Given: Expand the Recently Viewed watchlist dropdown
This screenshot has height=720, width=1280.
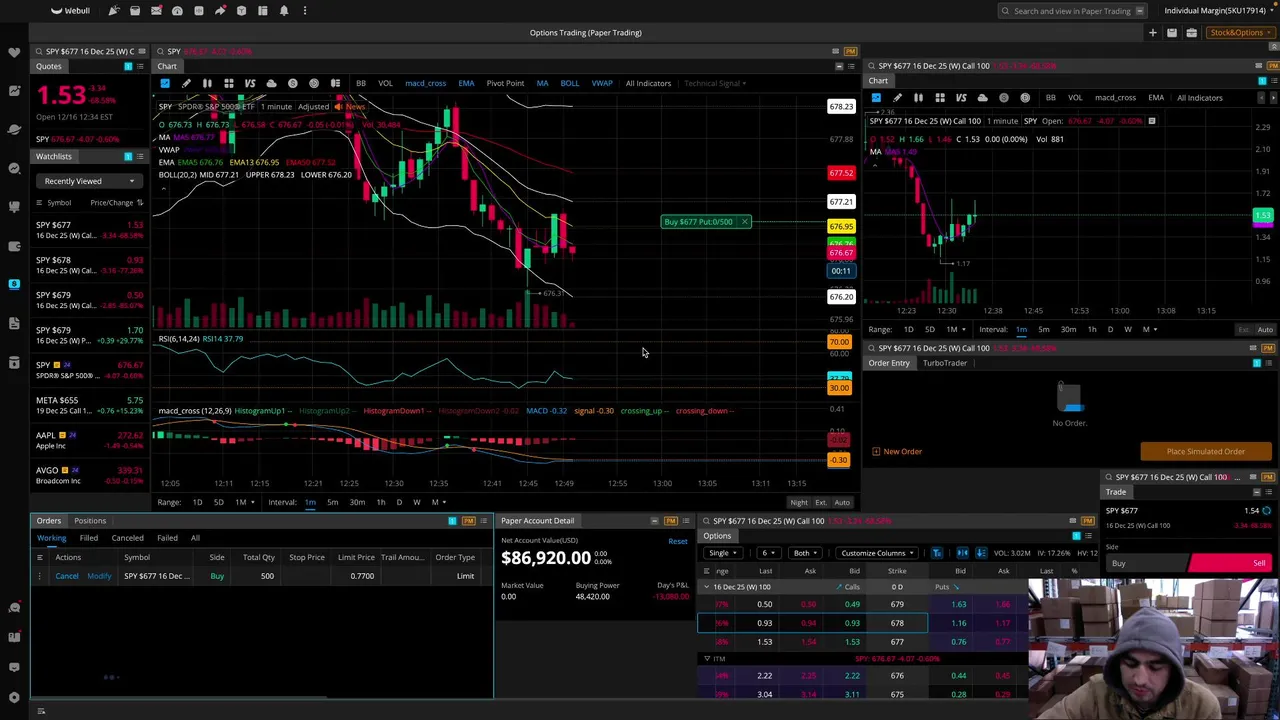Looking at the screenshot, I should [89, 181].
